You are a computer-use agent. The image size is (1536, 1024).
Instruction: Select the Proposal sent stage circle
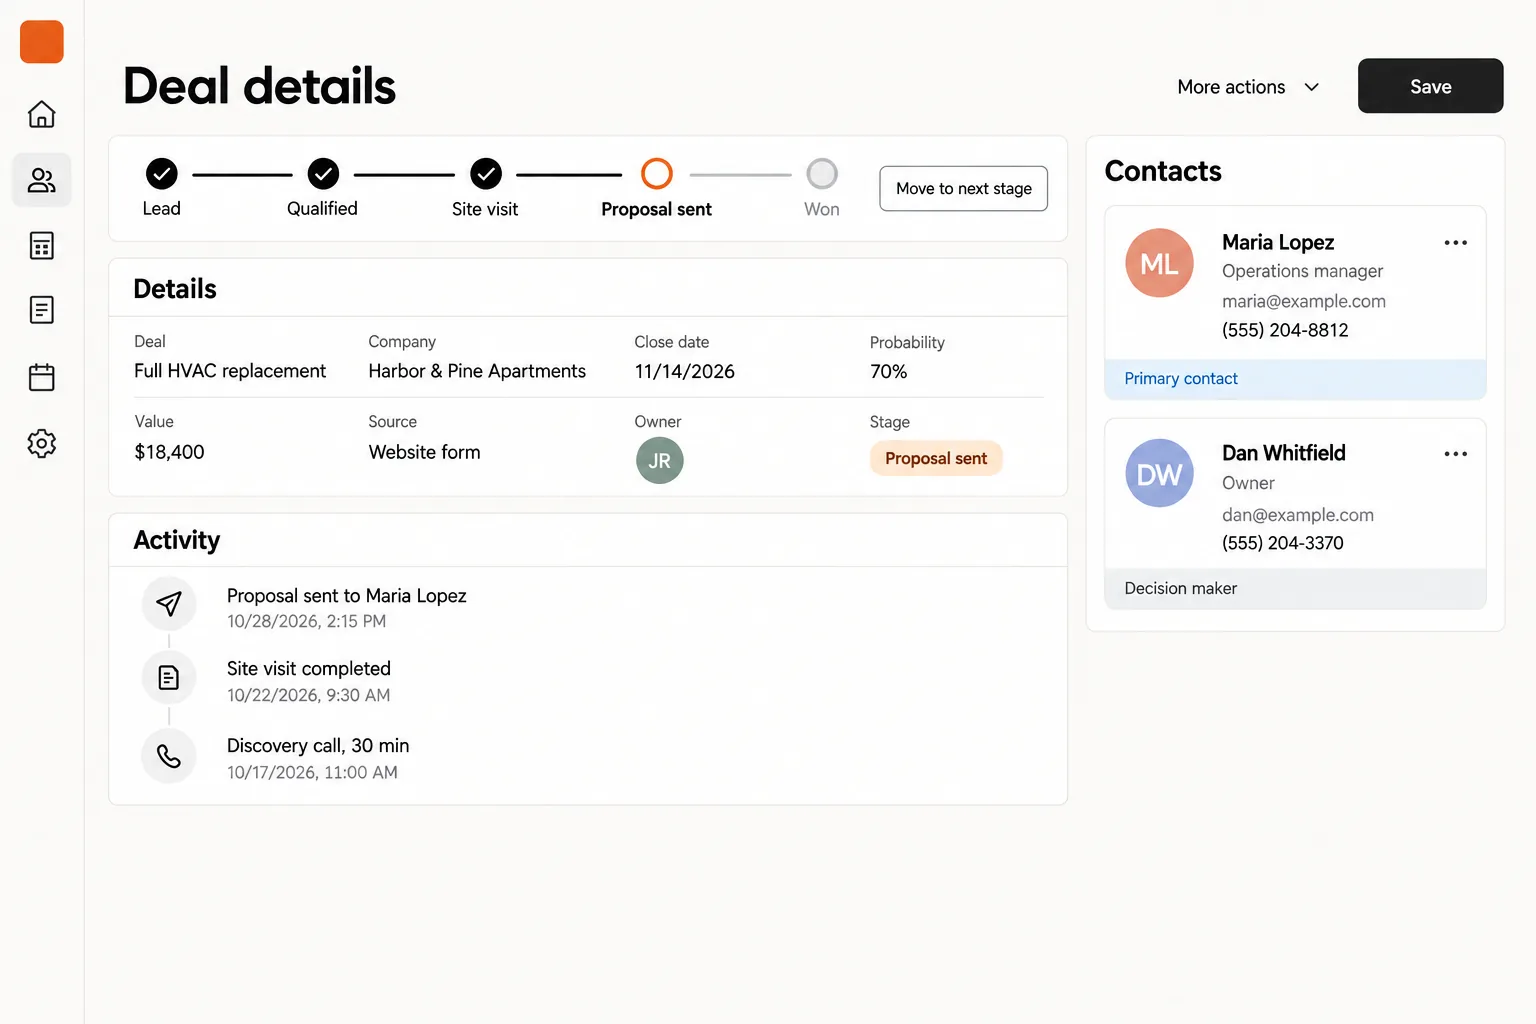pyautogui.click(x=657, y=174)
